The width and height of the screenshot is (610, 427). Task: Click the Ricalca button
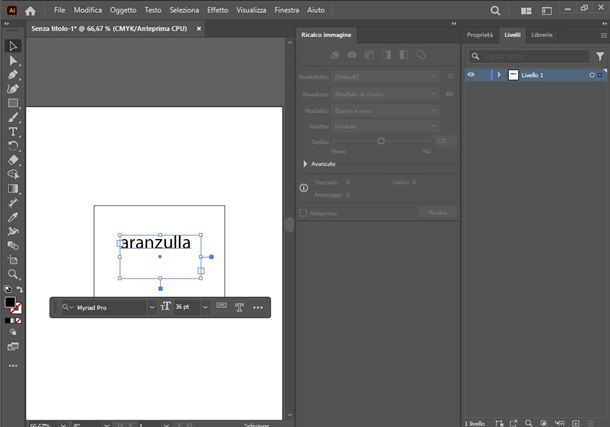pyautogui.click(x=437, y=213)
